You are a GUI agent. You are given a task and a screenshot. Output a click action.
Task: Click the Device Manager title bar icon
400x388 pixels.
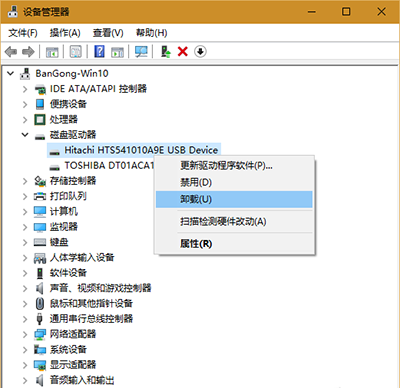pos(13,12)
